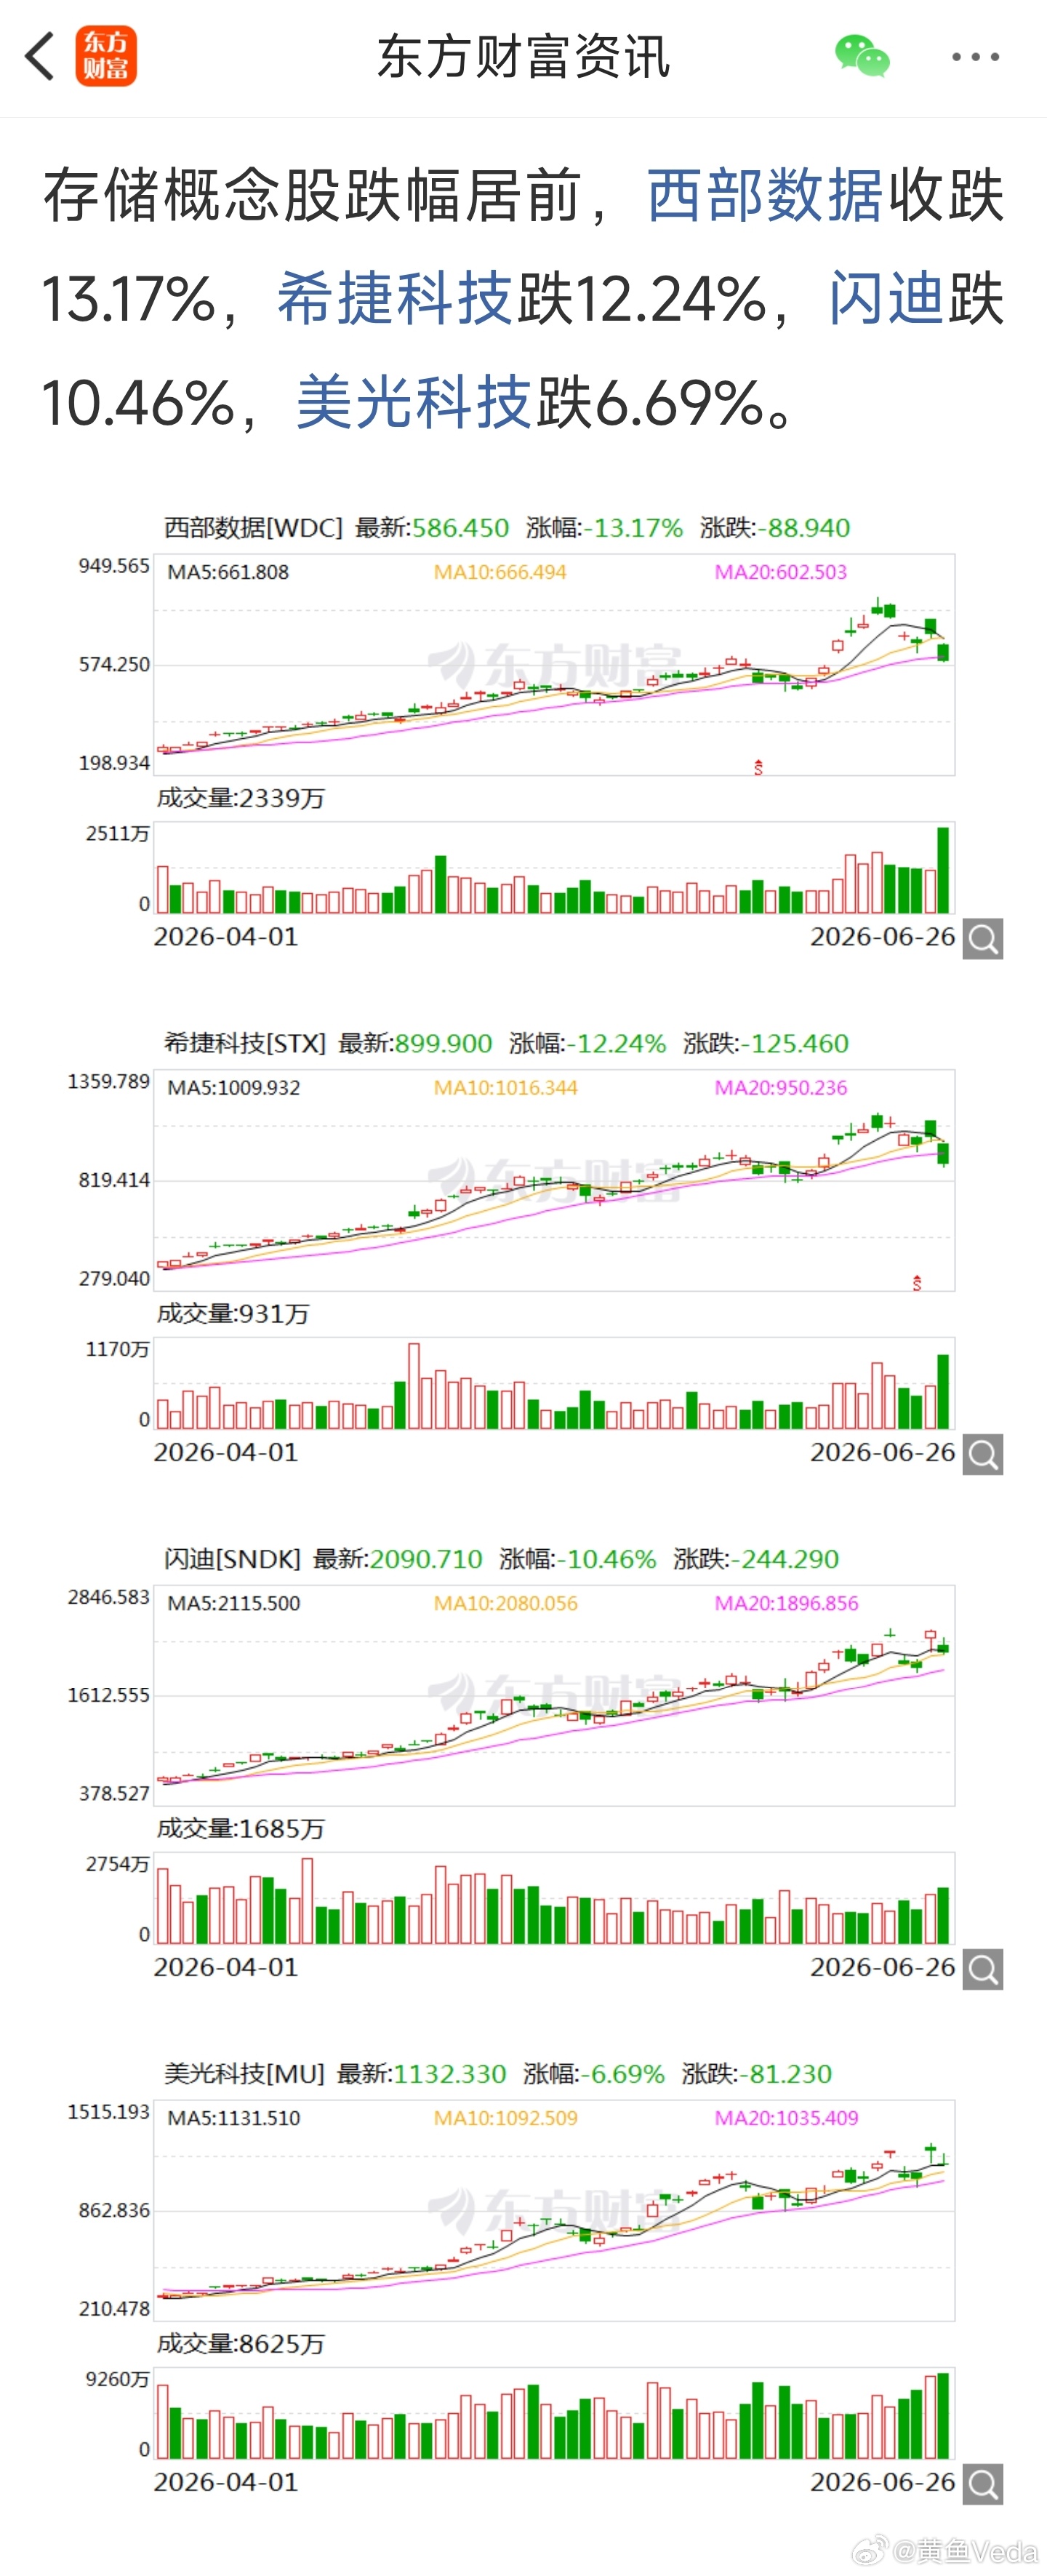Select the MA20:1035.409 label
Viewport: 1047px width, 2576px height.
[x=787, y=2118]
